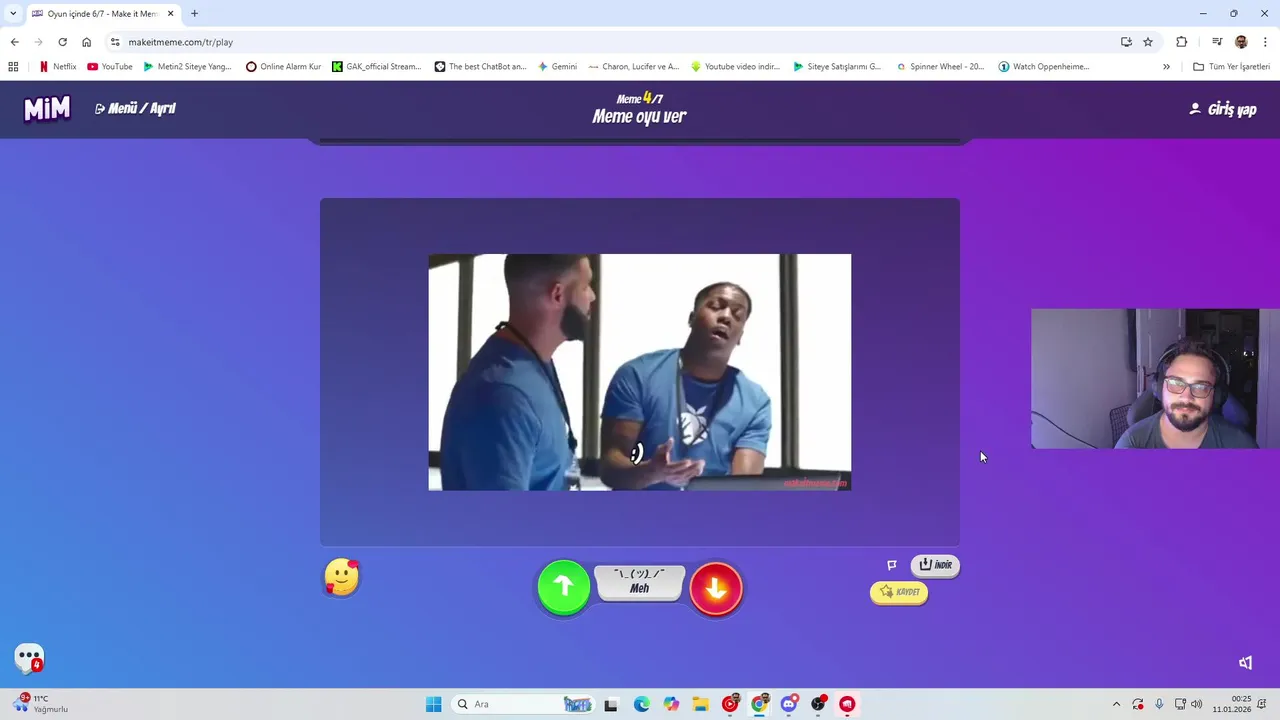Image resolution: width=1280 pixels, height=720 pixels.
Task: Open Tüm Yer İşaretleri folder
Action: [x=1232, y=67]
